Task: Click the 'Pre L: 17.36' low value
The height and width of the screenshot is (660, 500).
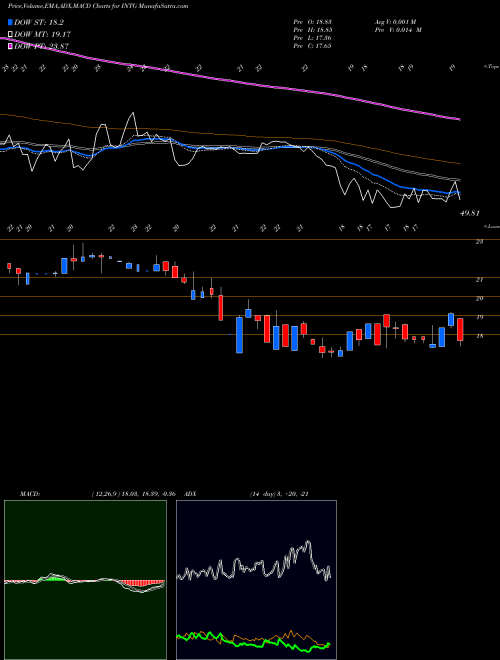Action: coord(313,38)
